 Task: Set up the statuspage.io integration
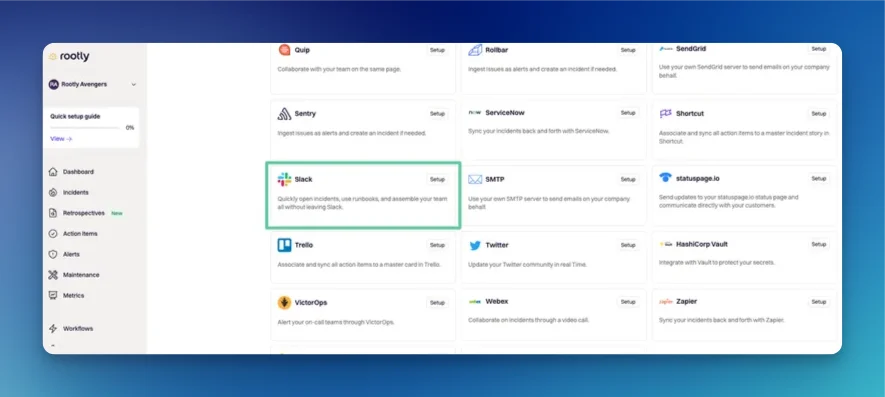(819, 178)
